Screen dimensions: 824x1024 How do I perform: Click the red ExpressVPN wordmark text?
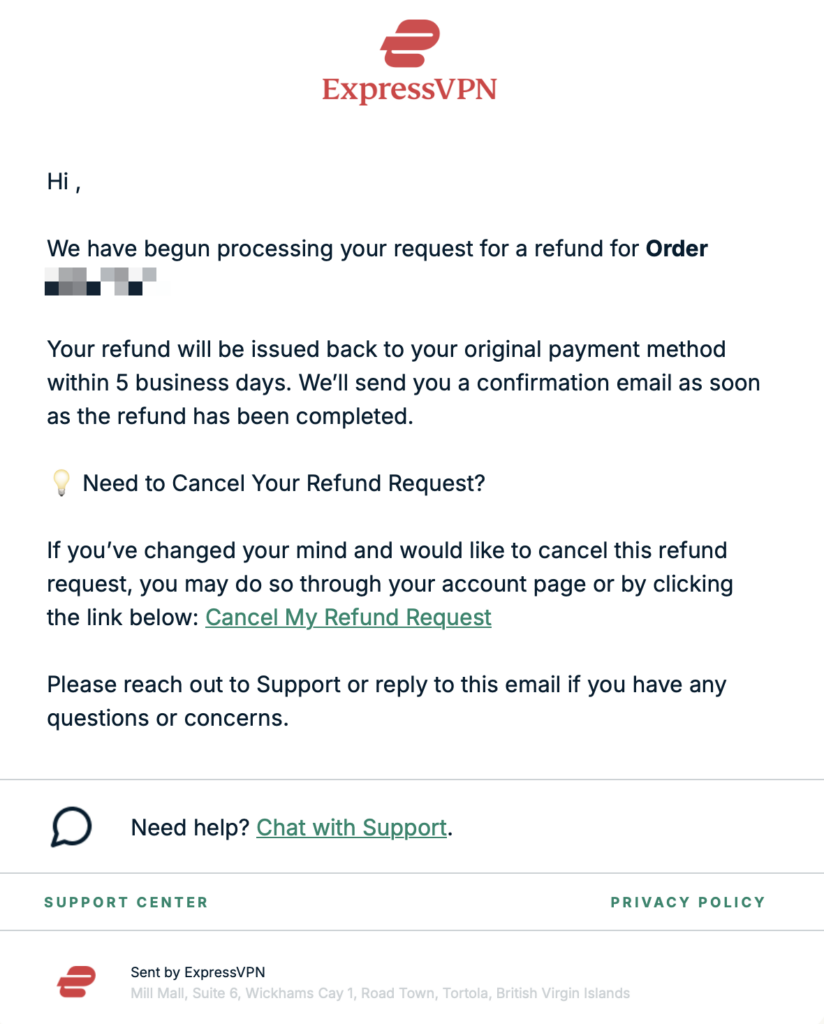pos(410,89)
